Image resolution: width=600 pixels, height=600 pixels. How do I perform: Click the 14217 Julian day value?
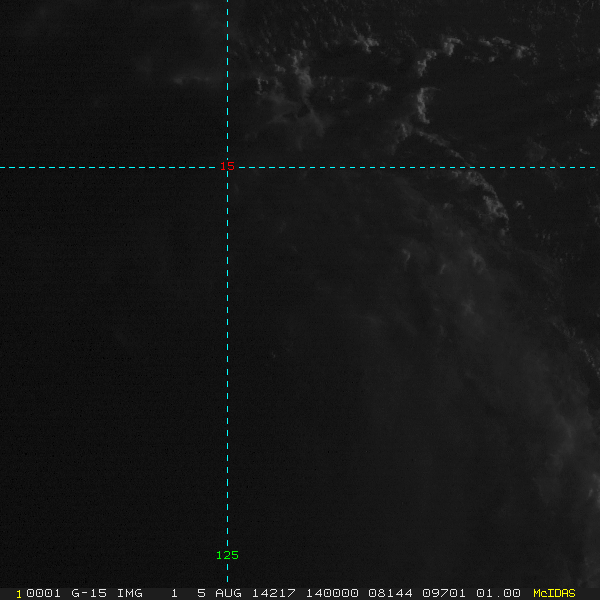pyautogui.click(x=274, y=593)
